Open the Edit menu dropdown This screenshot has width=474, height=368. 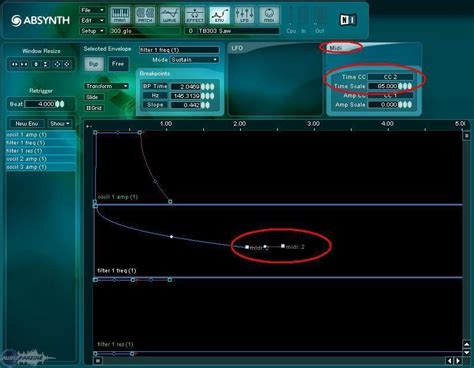[x=92, y=20]
